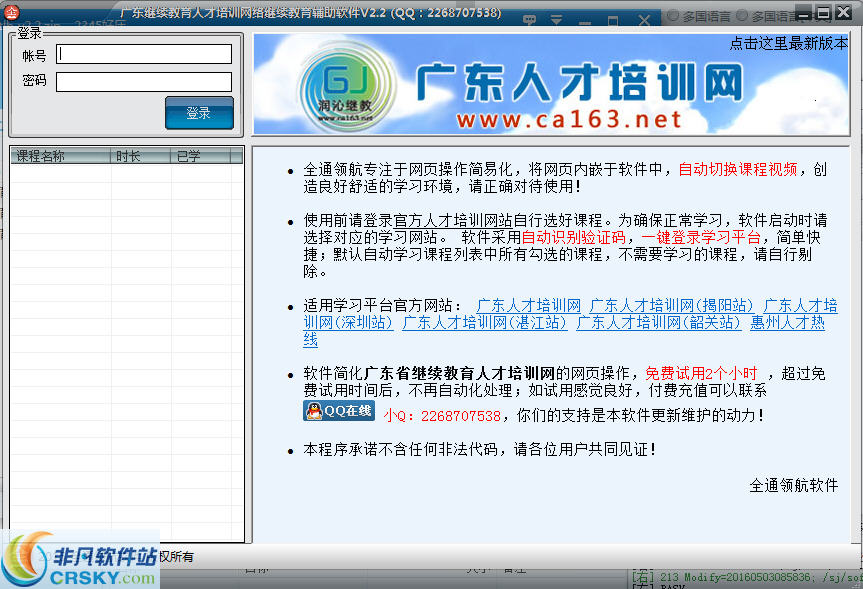Click the chat bubble icon in background title bar
Screen dimensions: 863x589
529,20
